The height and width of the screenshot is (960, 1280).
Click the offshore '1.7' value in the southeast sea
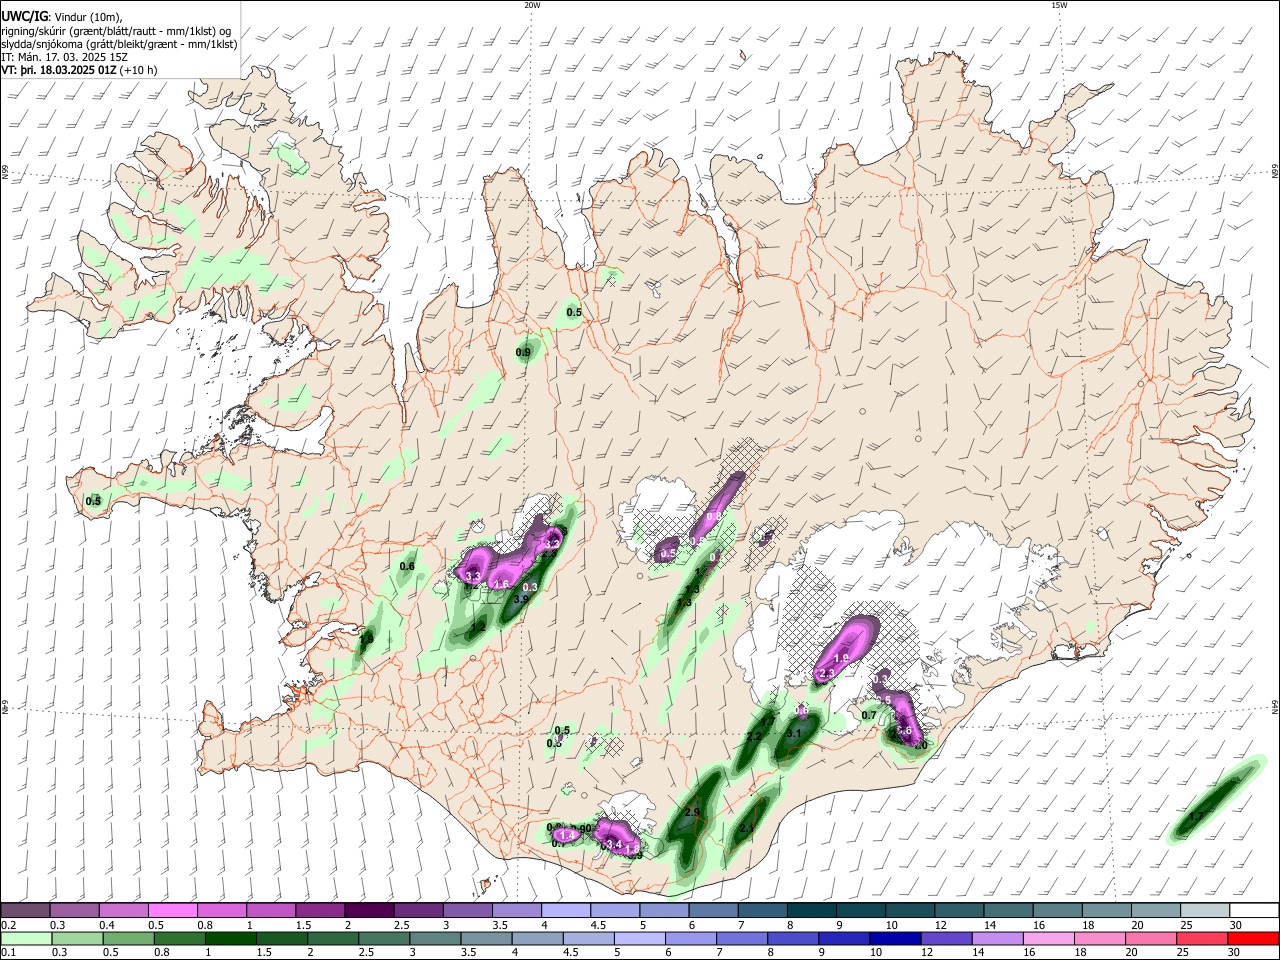[1195, 817]
